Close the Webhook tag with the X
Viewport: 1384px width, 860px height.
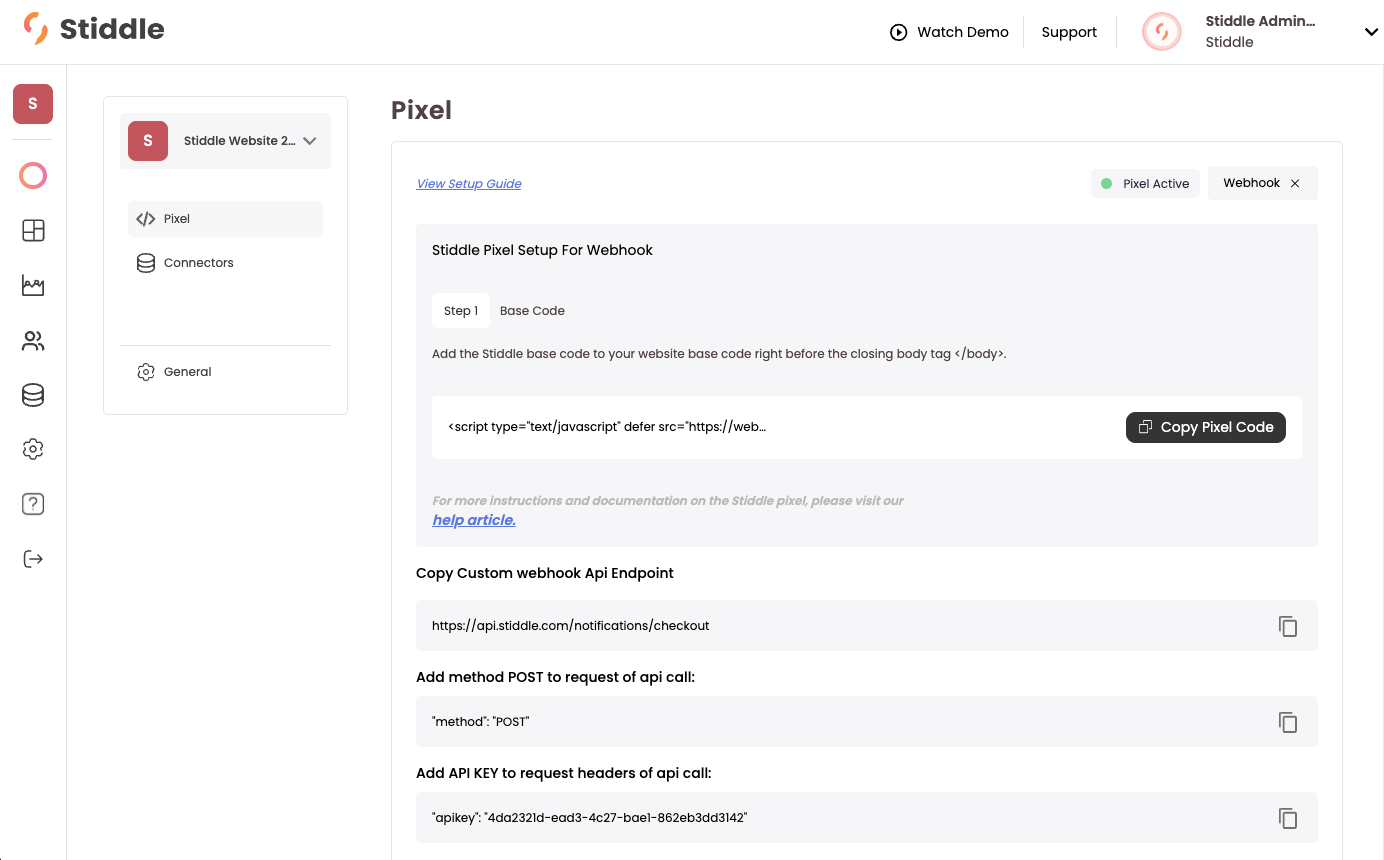point(1295,184)
